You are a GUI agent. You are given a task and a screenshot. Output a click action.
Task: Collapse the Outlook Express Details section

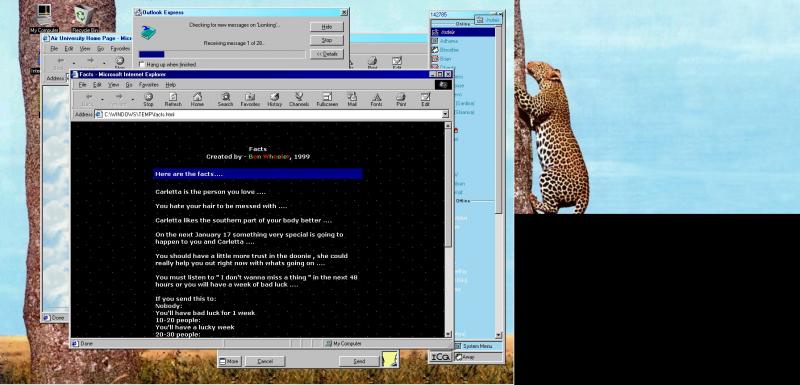click(327, 54)
